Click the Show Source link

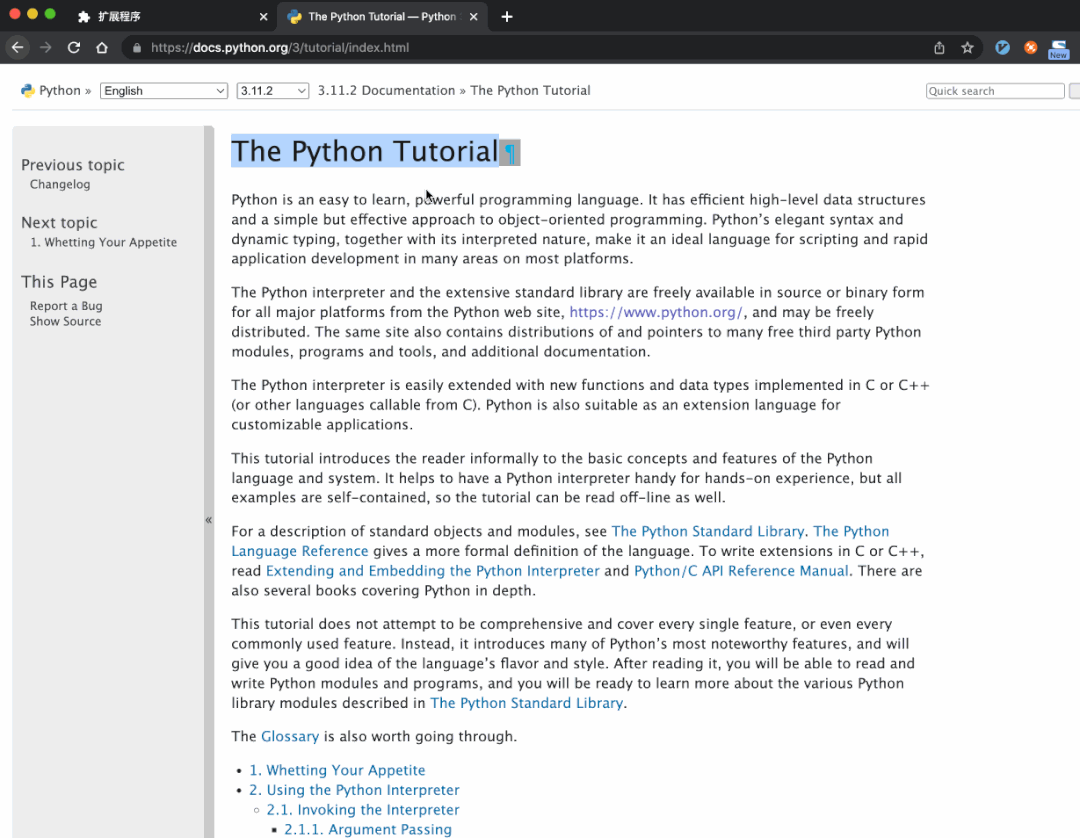[x=65, y=321]
